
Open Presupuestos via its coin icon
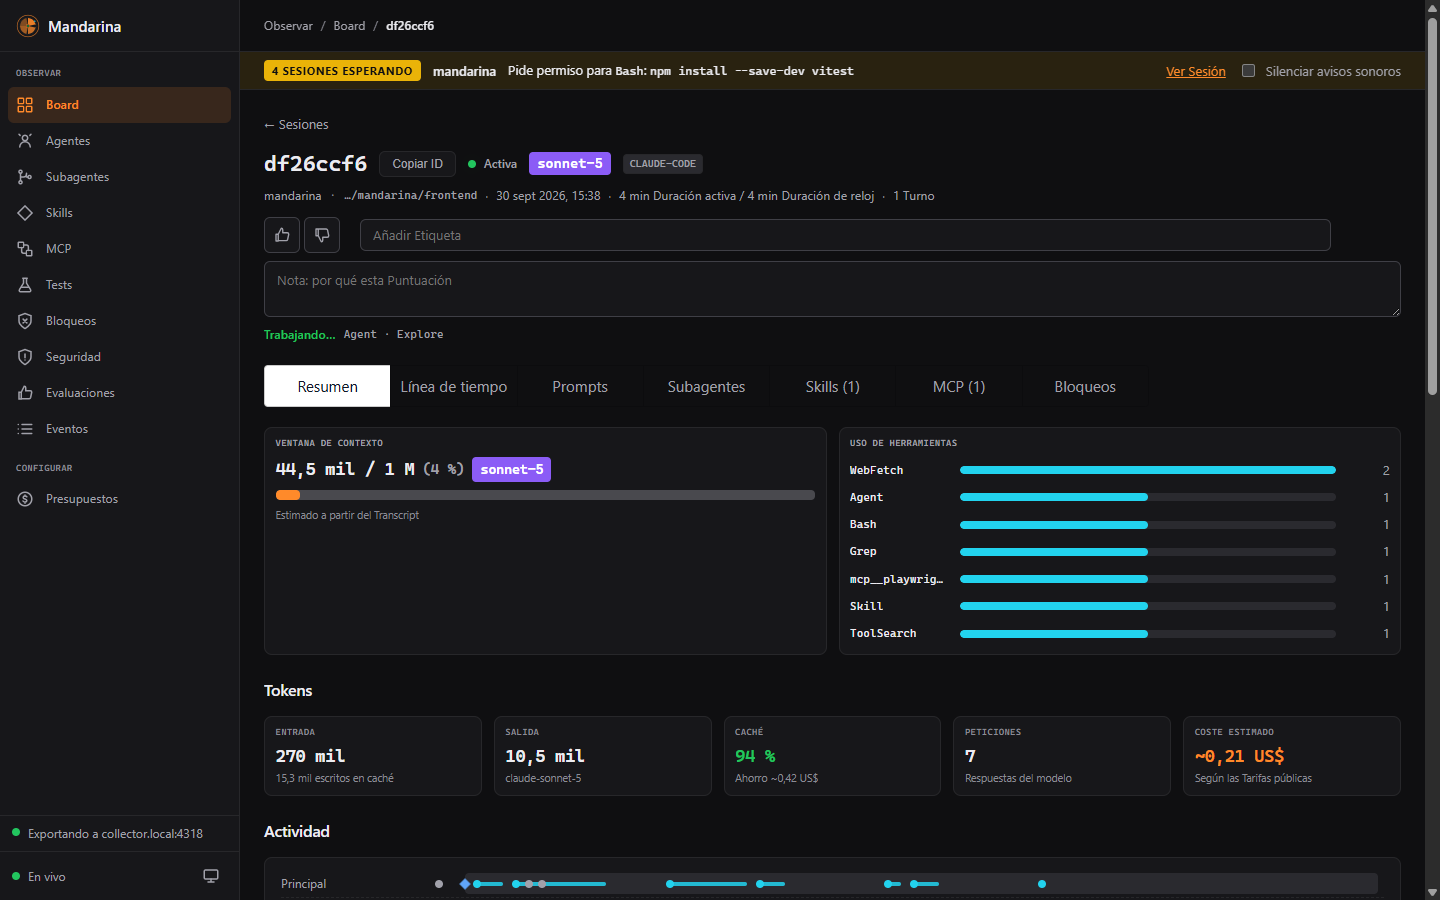coord(25,499)
